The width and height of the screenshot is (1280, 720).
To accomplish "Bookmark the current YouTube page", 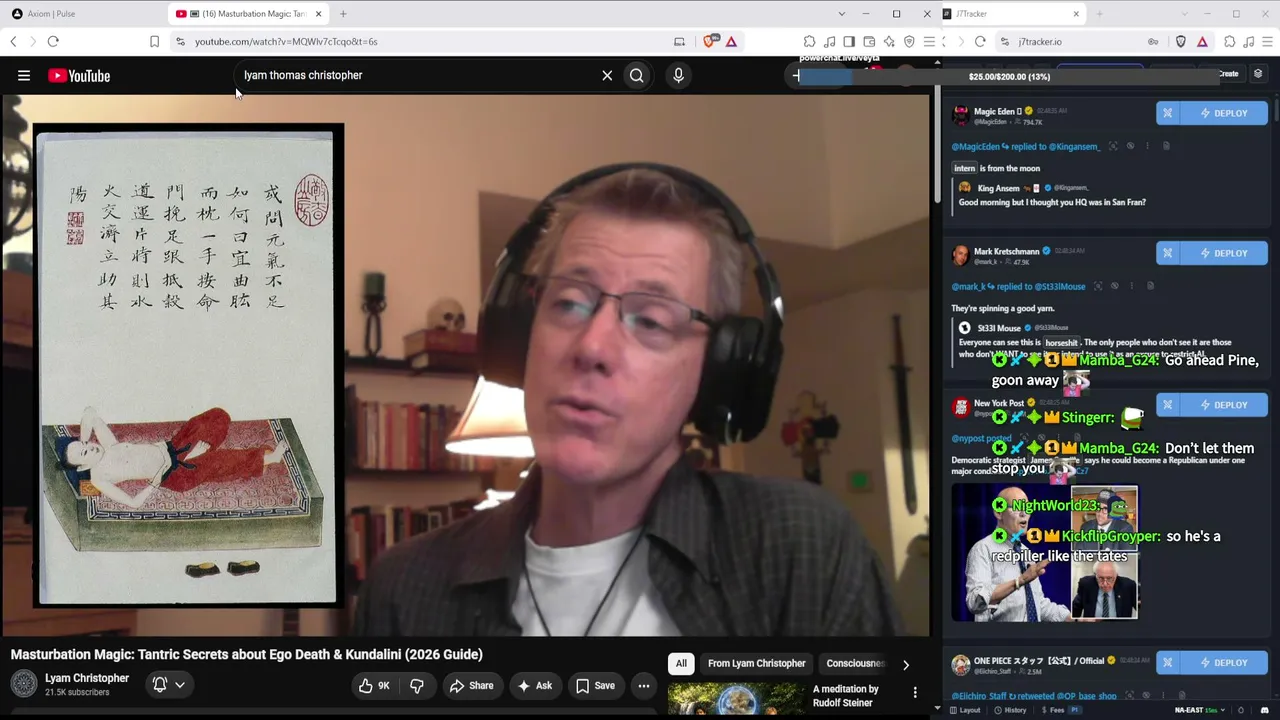I will tap(154, 41).
